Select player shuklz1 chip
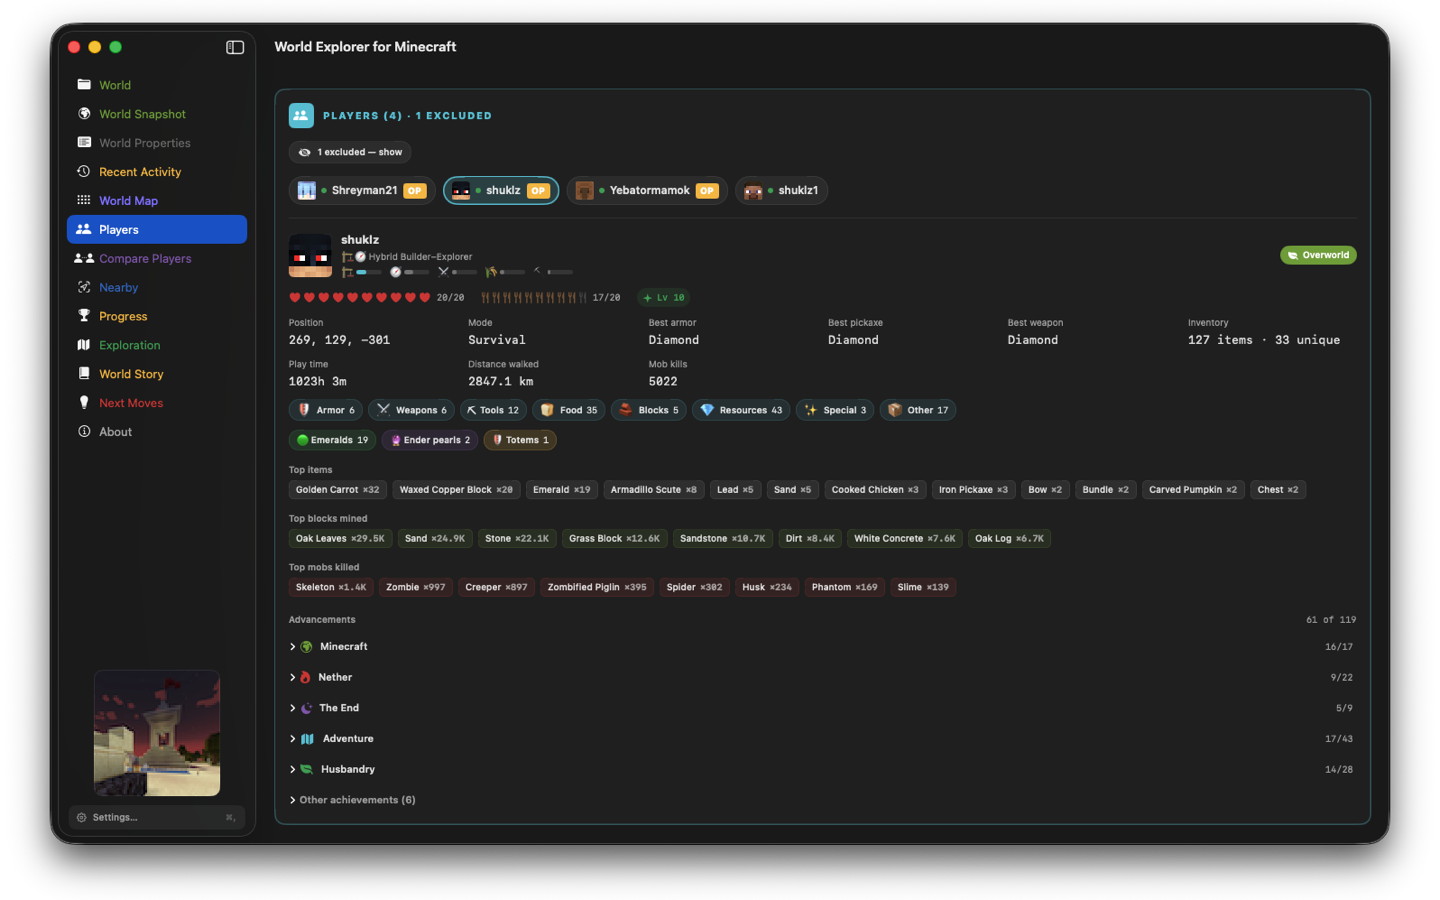 (781, 190)
